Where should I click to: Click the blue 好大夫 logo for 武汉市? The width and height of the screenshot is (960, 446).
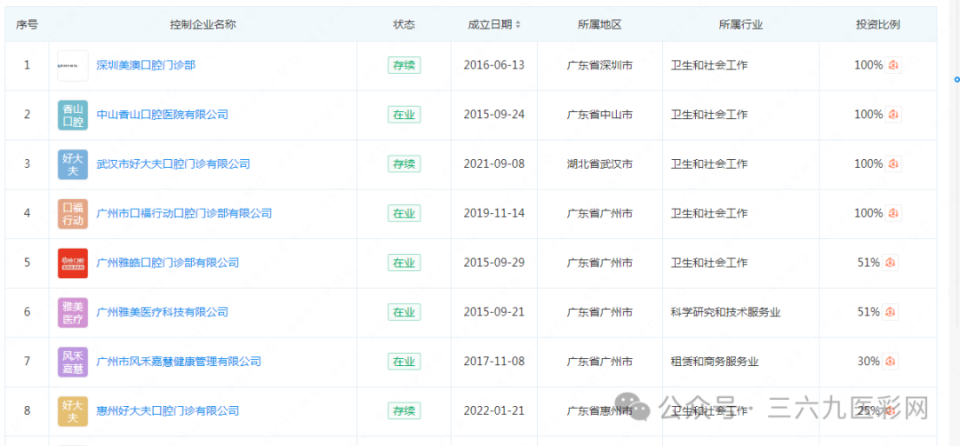pos(73,164)
